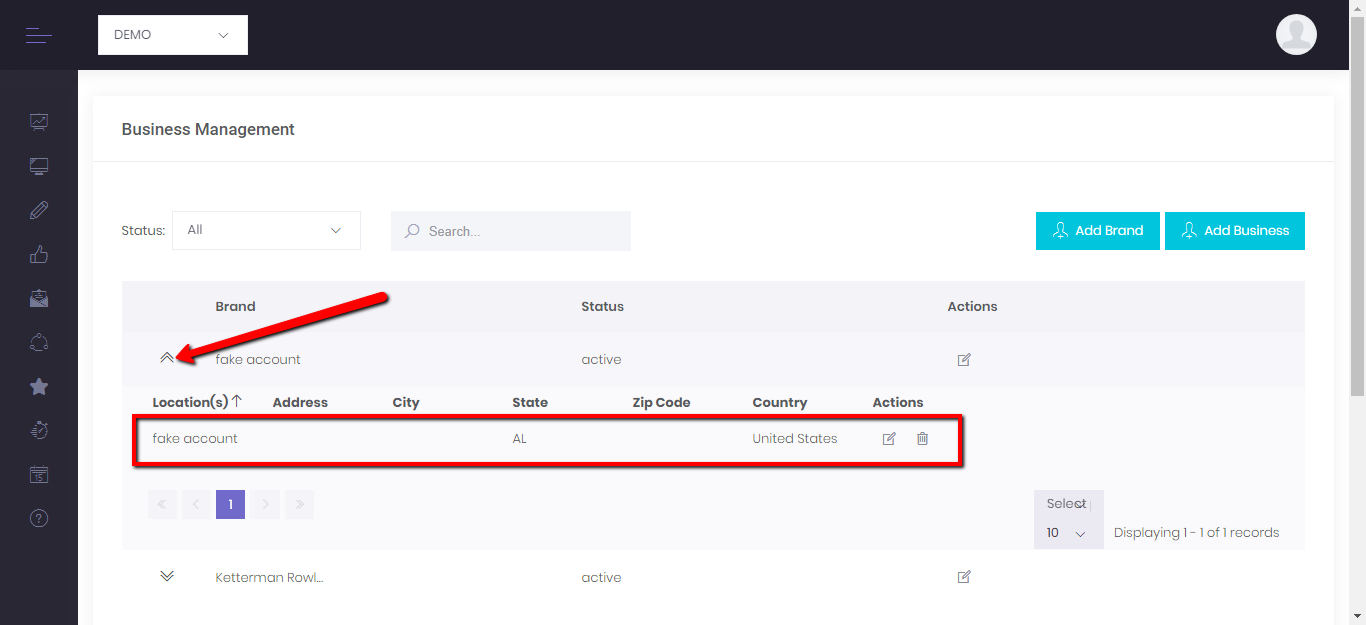1366x625 pixels.
Task: Click the pencil icon in the sidebar
Action: [x=39, y=210]
